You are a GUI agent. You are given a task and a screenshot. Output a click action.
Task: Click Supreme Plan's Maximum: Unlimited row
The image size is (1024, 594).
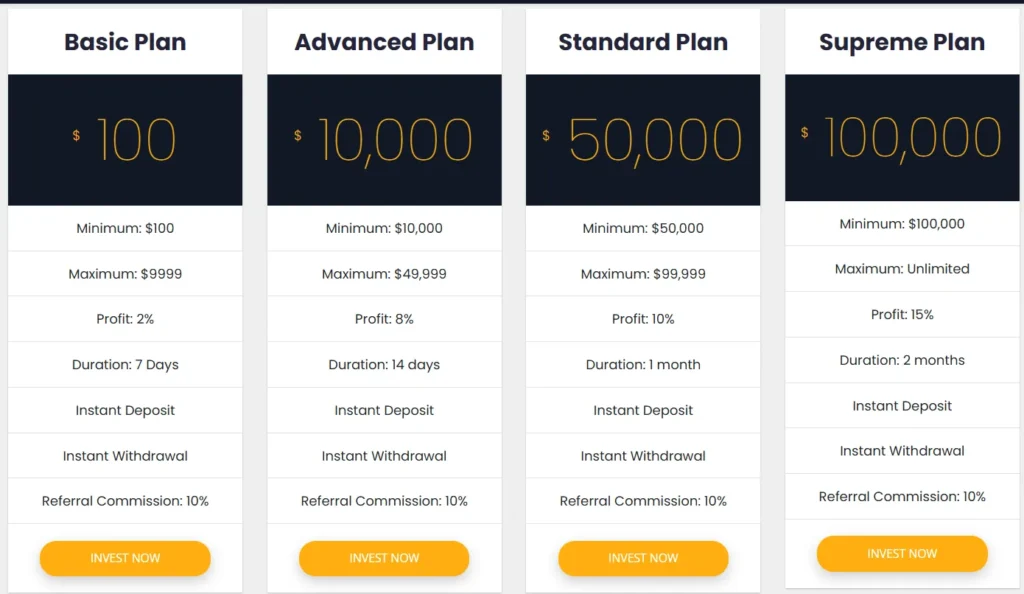pos(902,268)
